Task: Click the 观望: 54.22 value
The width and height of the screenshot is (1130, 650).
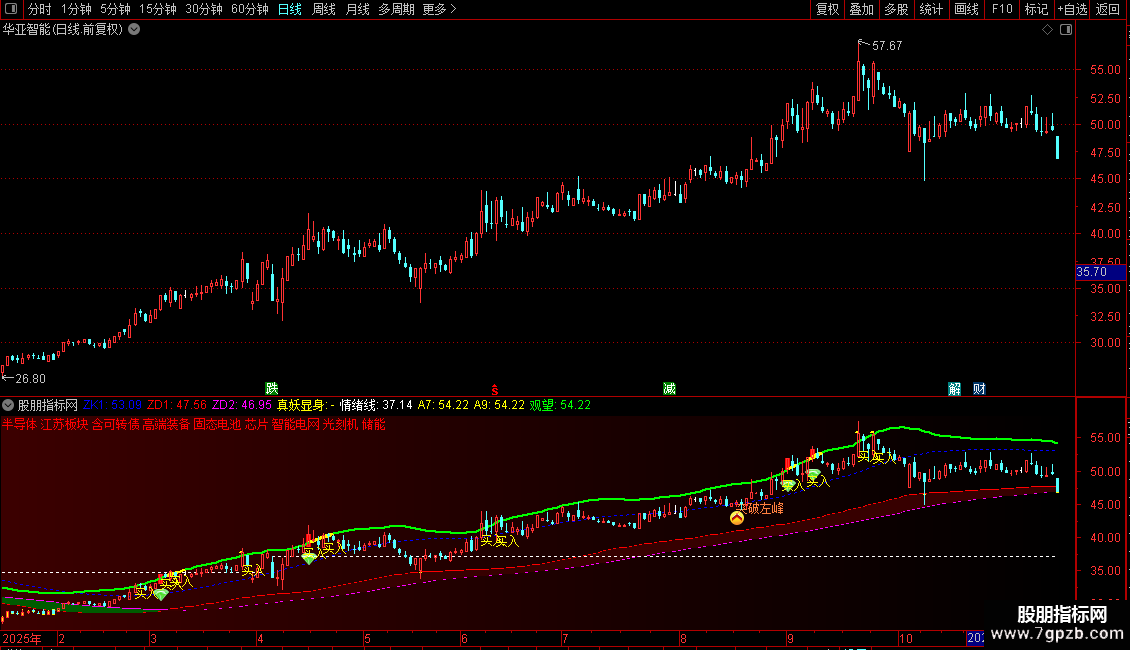Action: click(560, 405)
